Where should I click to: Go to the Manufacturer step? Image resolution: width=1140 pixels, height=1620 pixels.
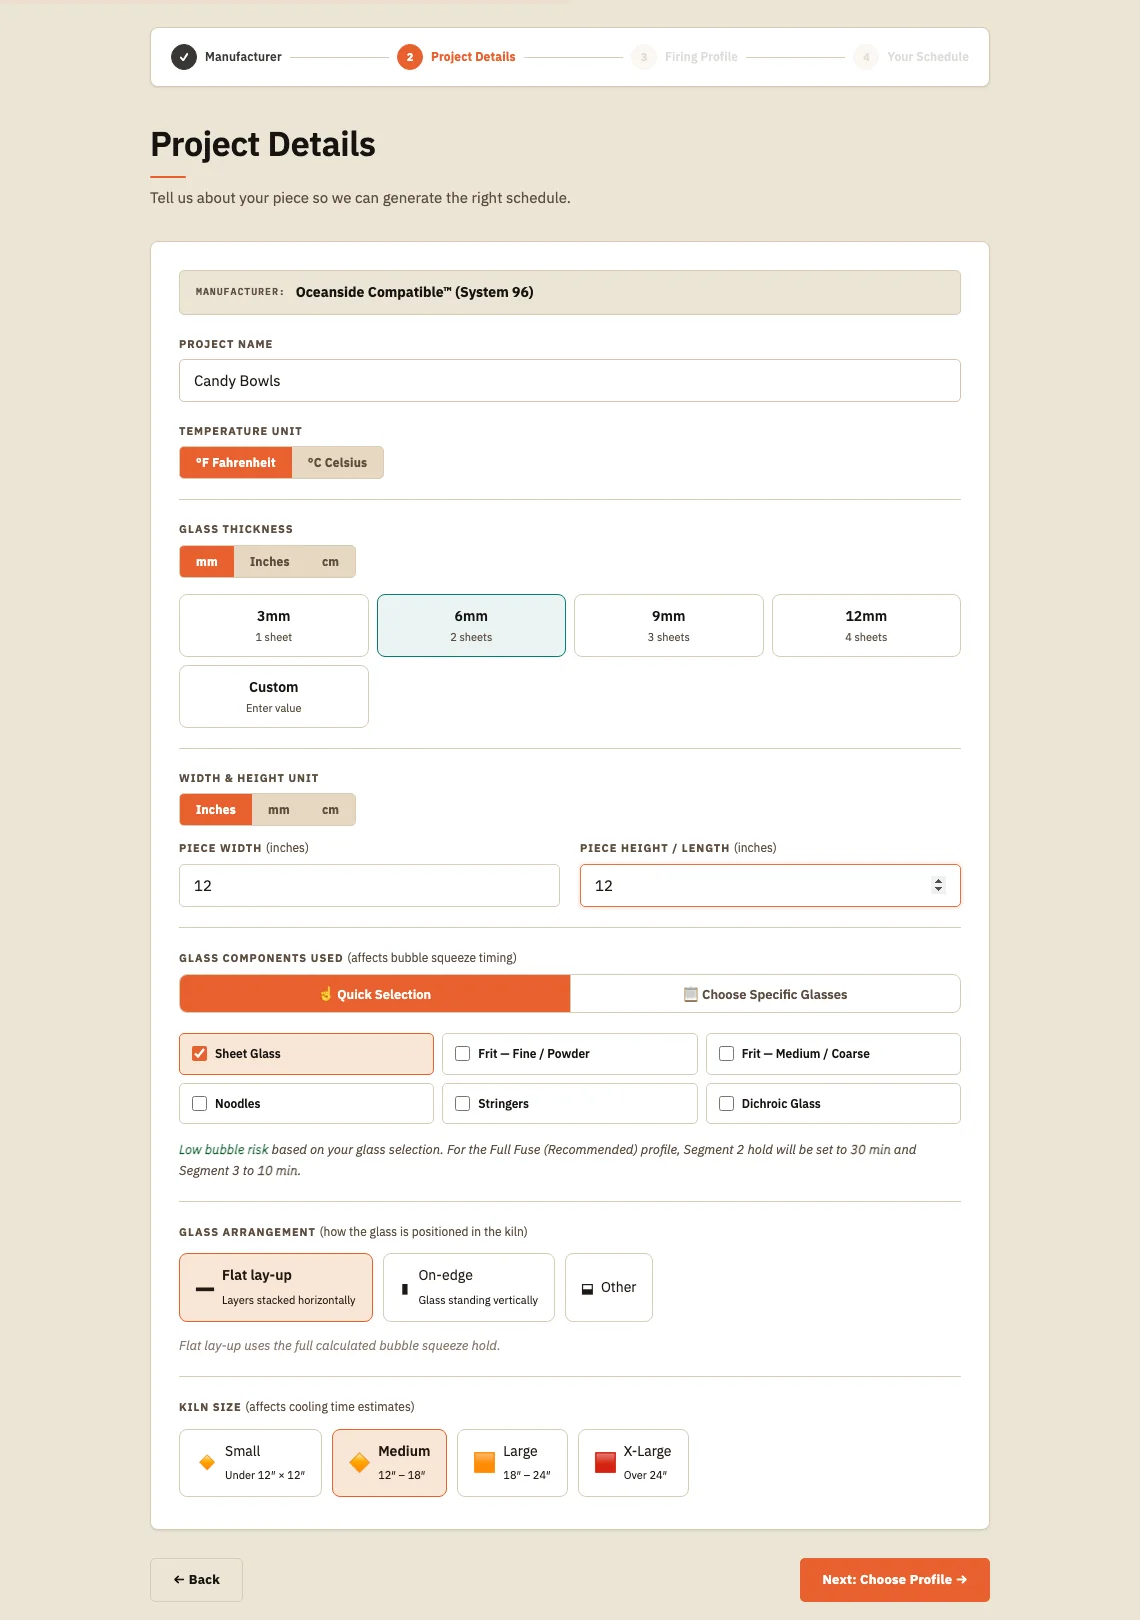tap(226, 57)
